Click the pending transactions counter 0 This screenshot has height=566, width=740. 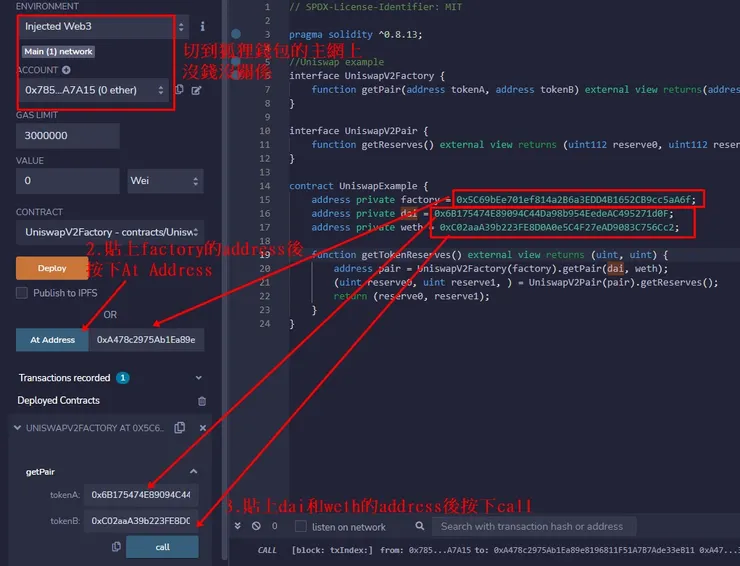[275, 526]
